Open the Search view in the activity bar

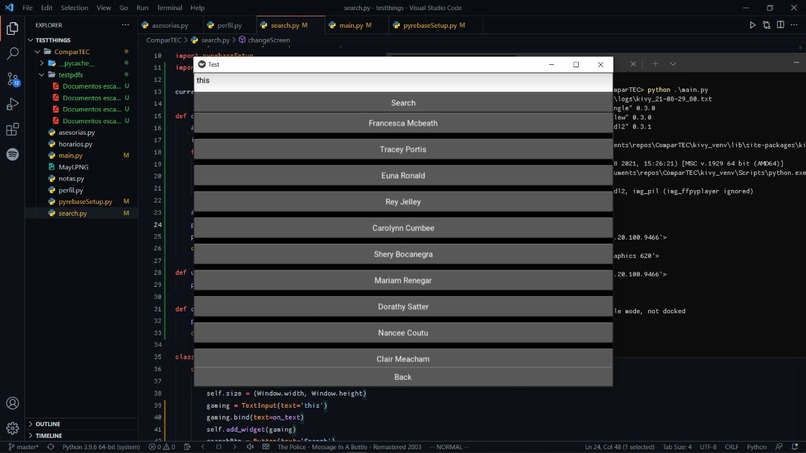(12, 53)
